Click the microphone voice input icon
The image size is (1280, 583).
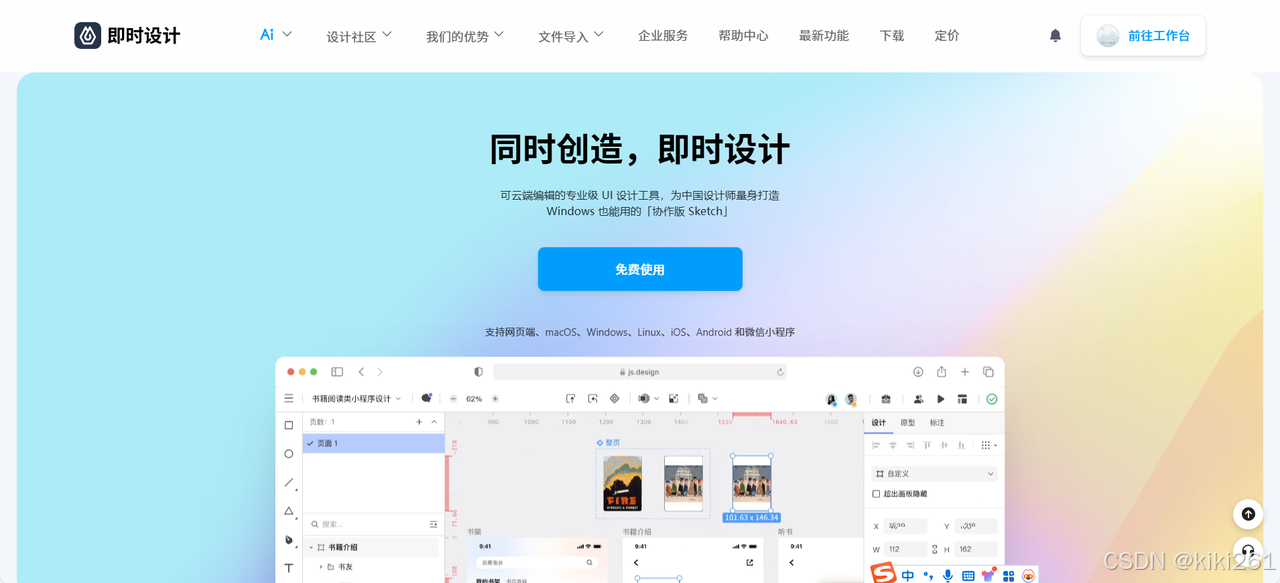click(x=948, y=575)
